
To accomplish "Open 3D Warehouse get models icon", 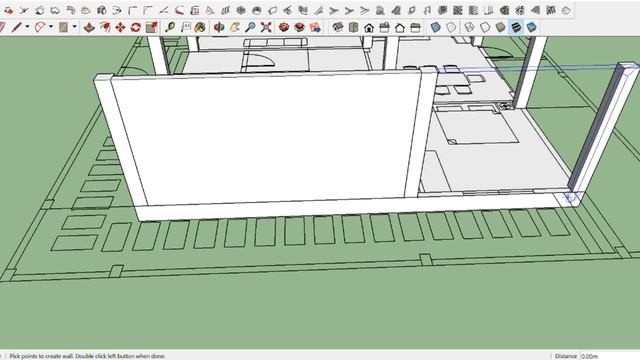I will [x=284, y=27].
